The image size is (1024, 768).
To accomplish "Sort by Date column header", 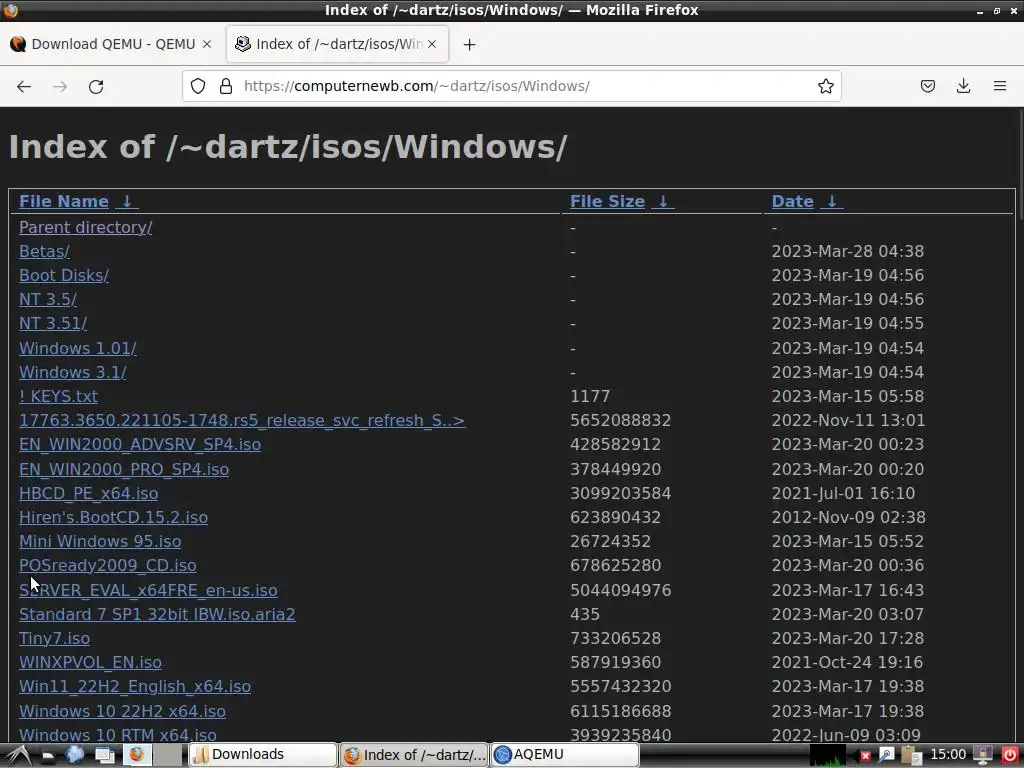I will coord(792,201).
